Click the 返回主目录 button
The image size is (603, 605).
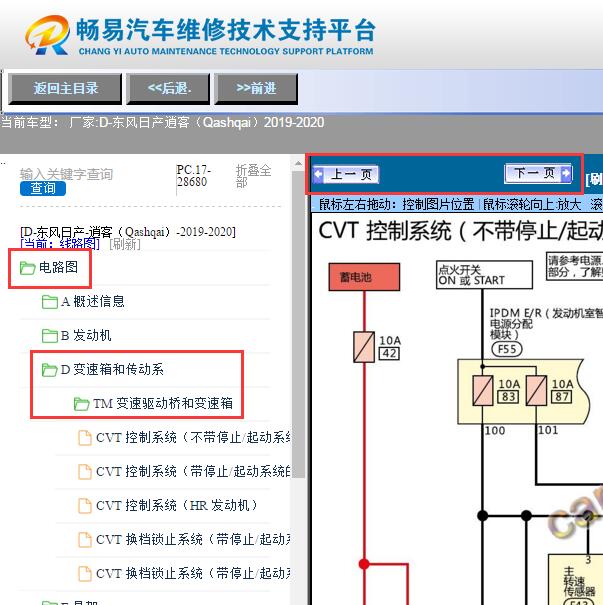click(65, 89)
